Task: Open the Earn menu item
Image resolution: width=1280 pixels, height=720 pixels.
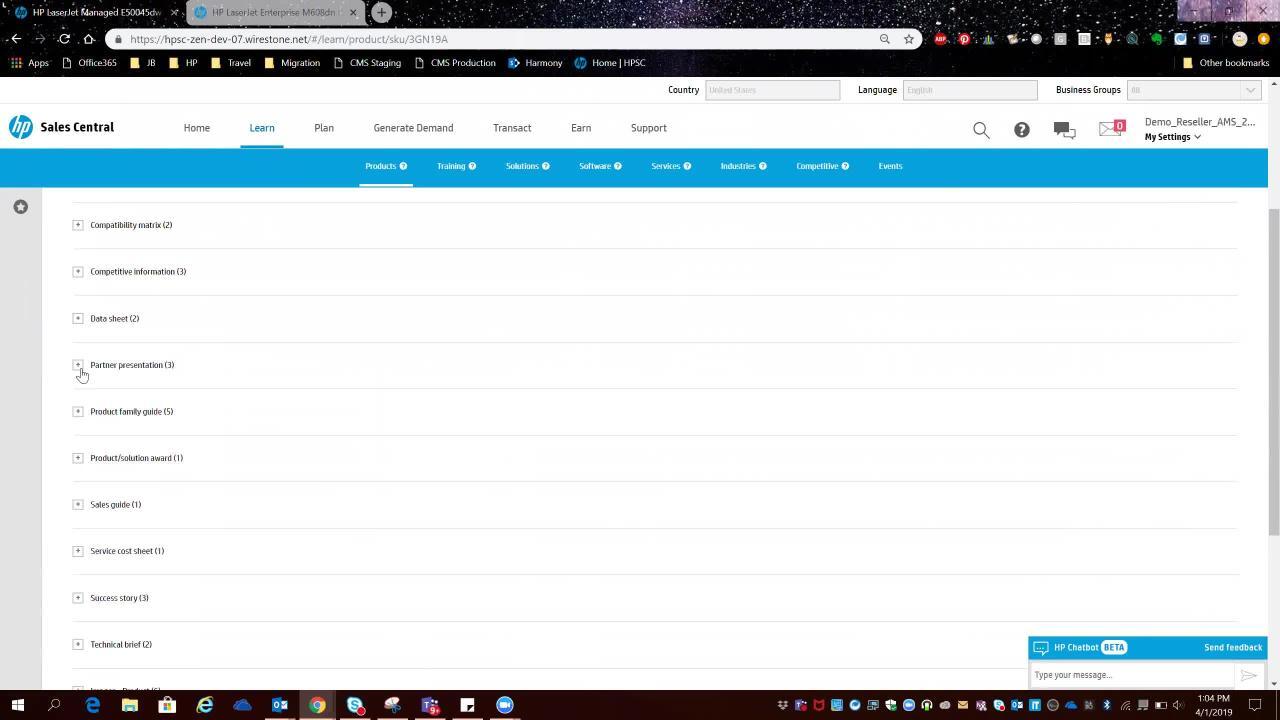Action: pyautogui.click(x=581, y=128)
